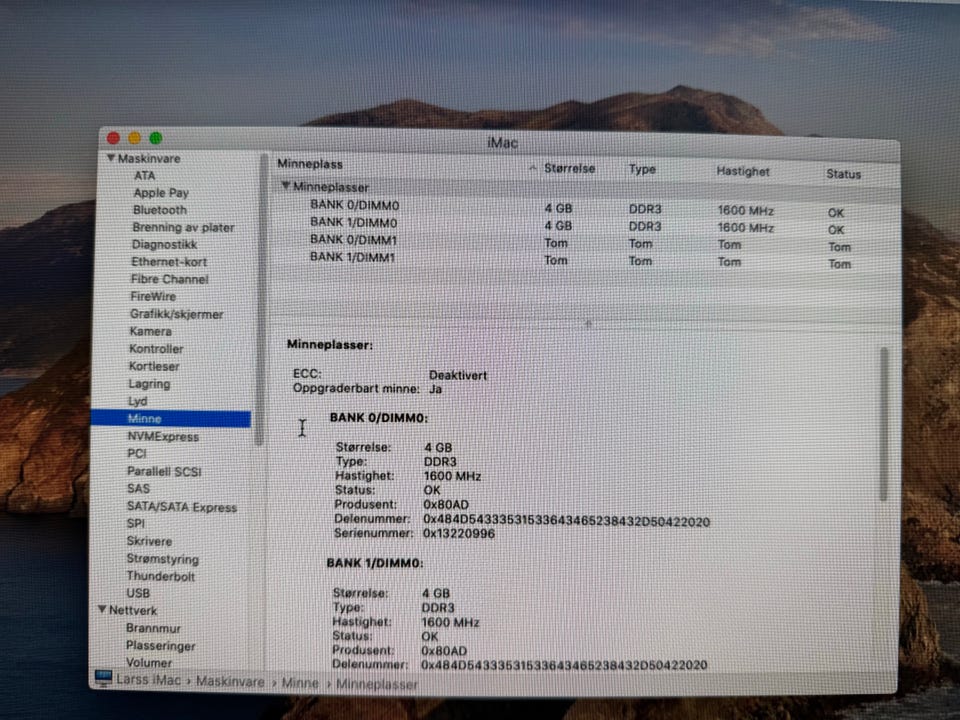Select Thunderbolt in the sidebar
Image resolution: width=960 pixels, height=720 pixels.
(x=160, y=576)
